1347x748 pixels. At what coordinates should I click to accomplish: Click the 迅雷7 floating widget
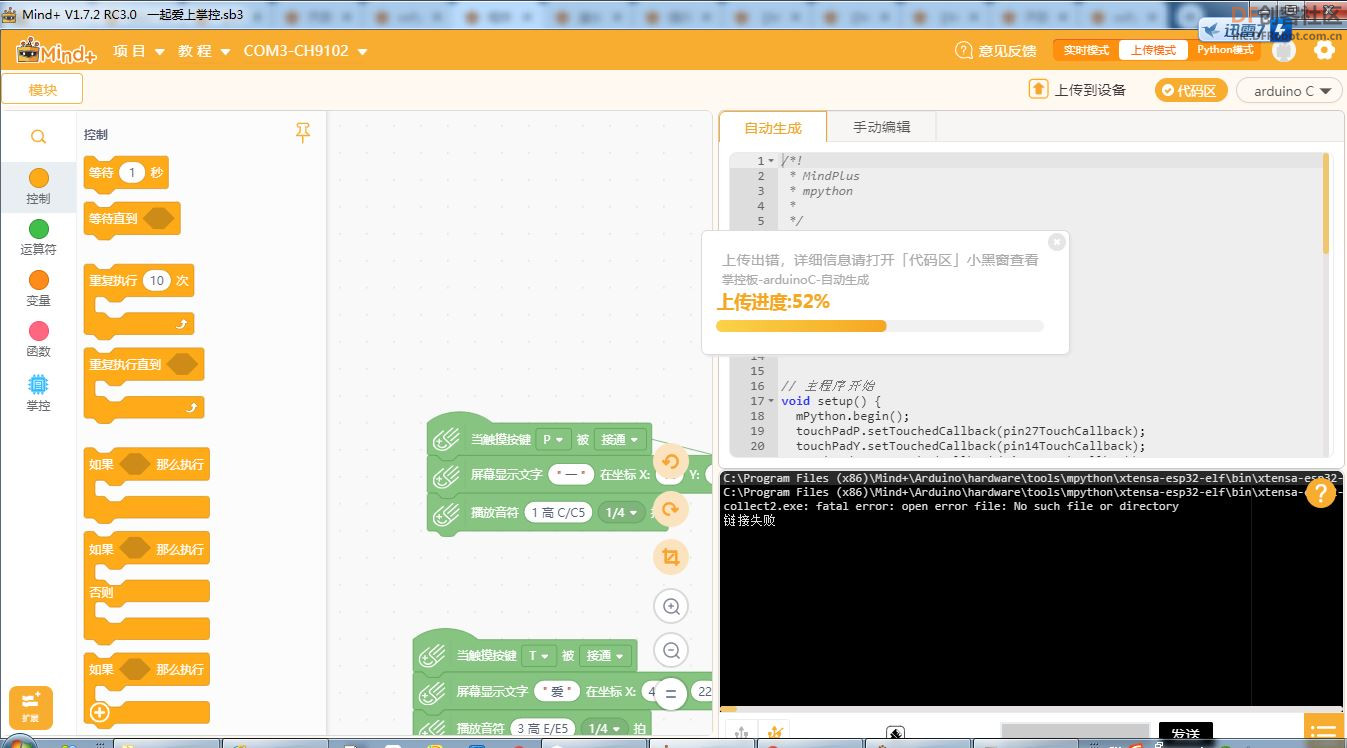1246,31
